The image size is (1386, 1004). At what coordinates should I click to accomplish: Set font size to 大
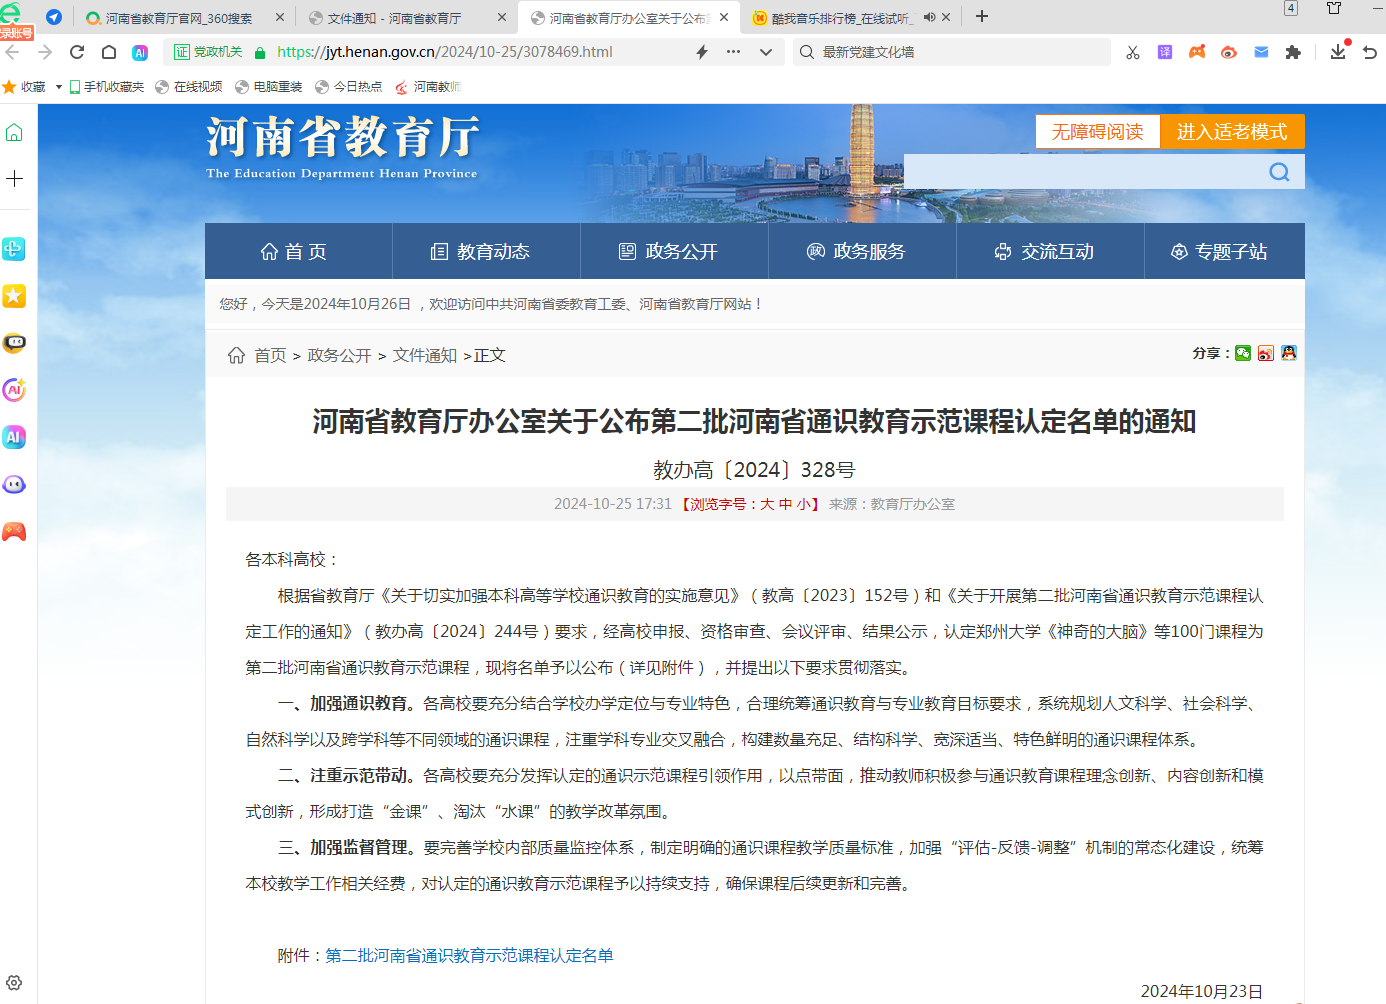coord(767,505)
